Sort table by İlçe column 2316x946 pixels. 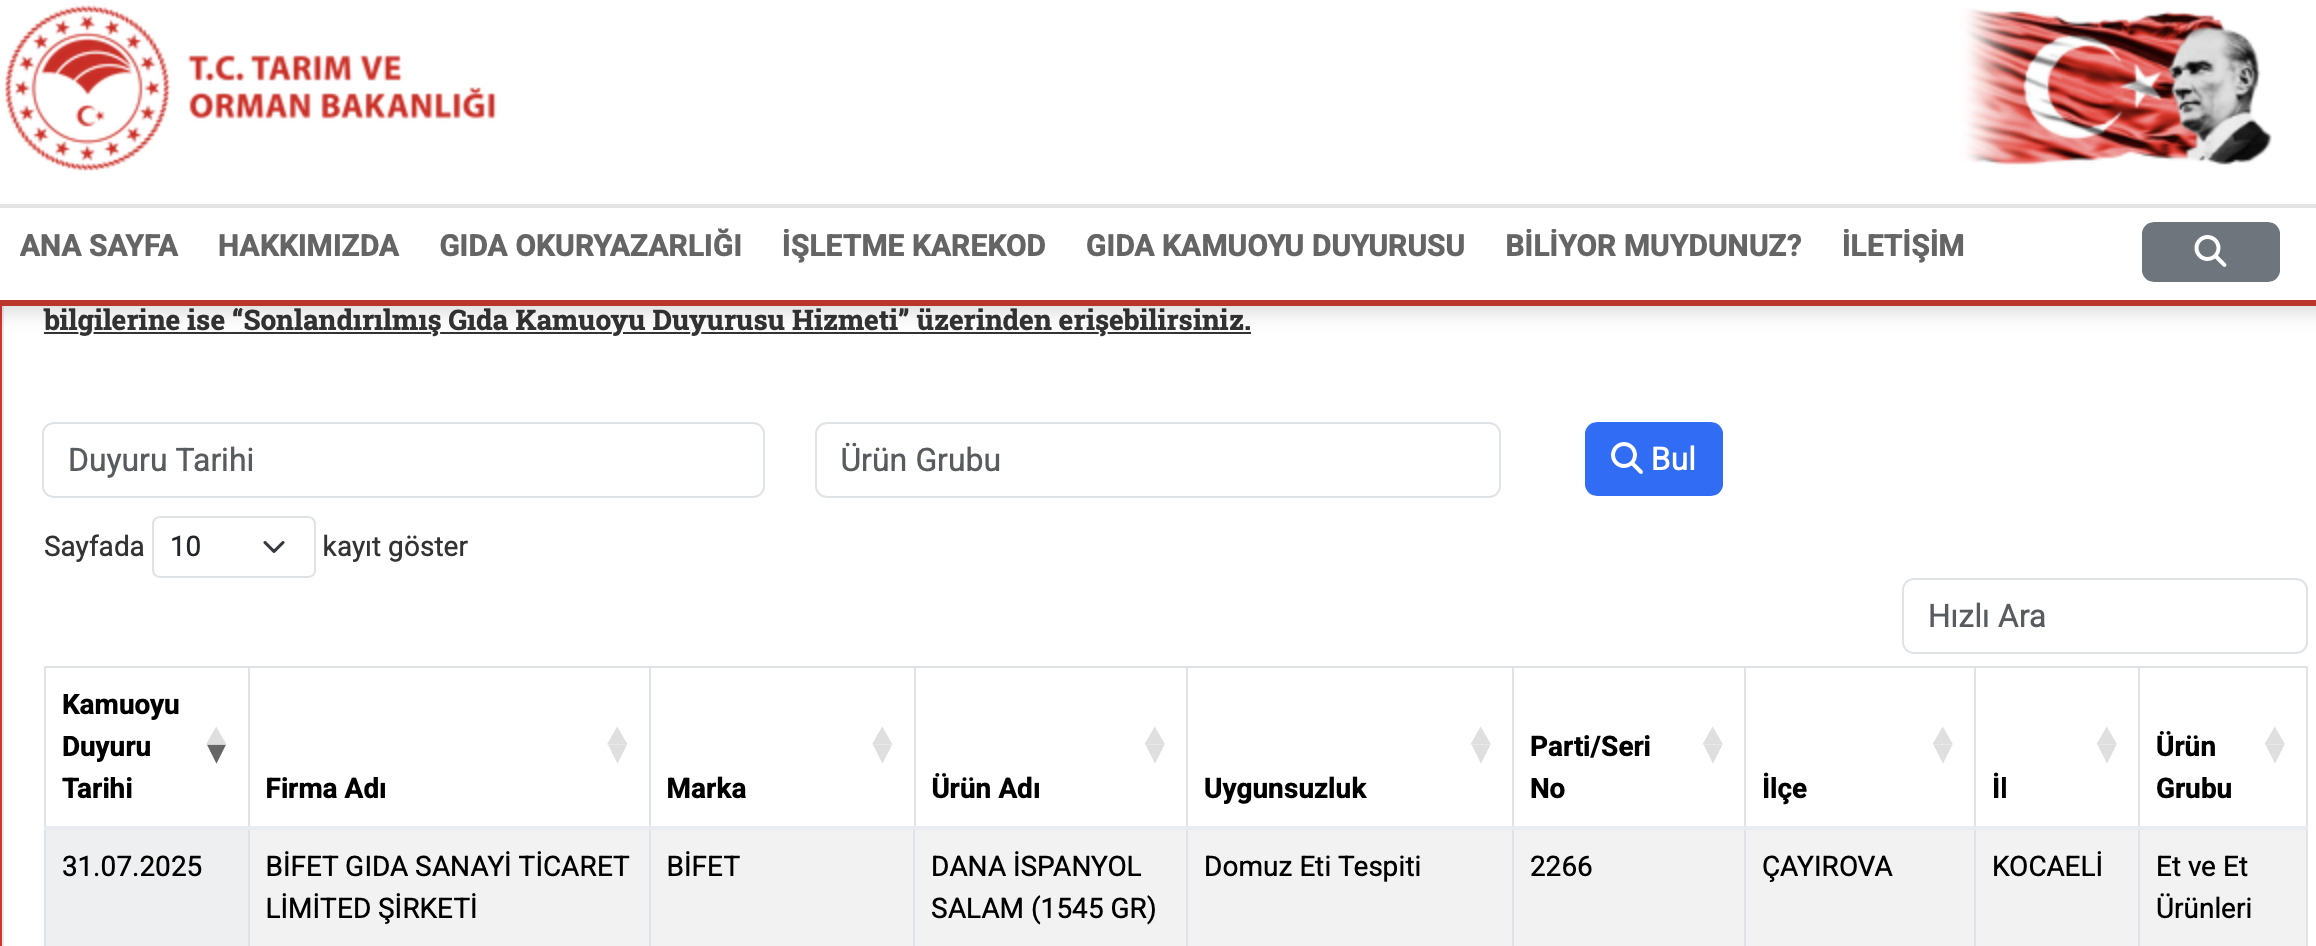coord(1859,746)
